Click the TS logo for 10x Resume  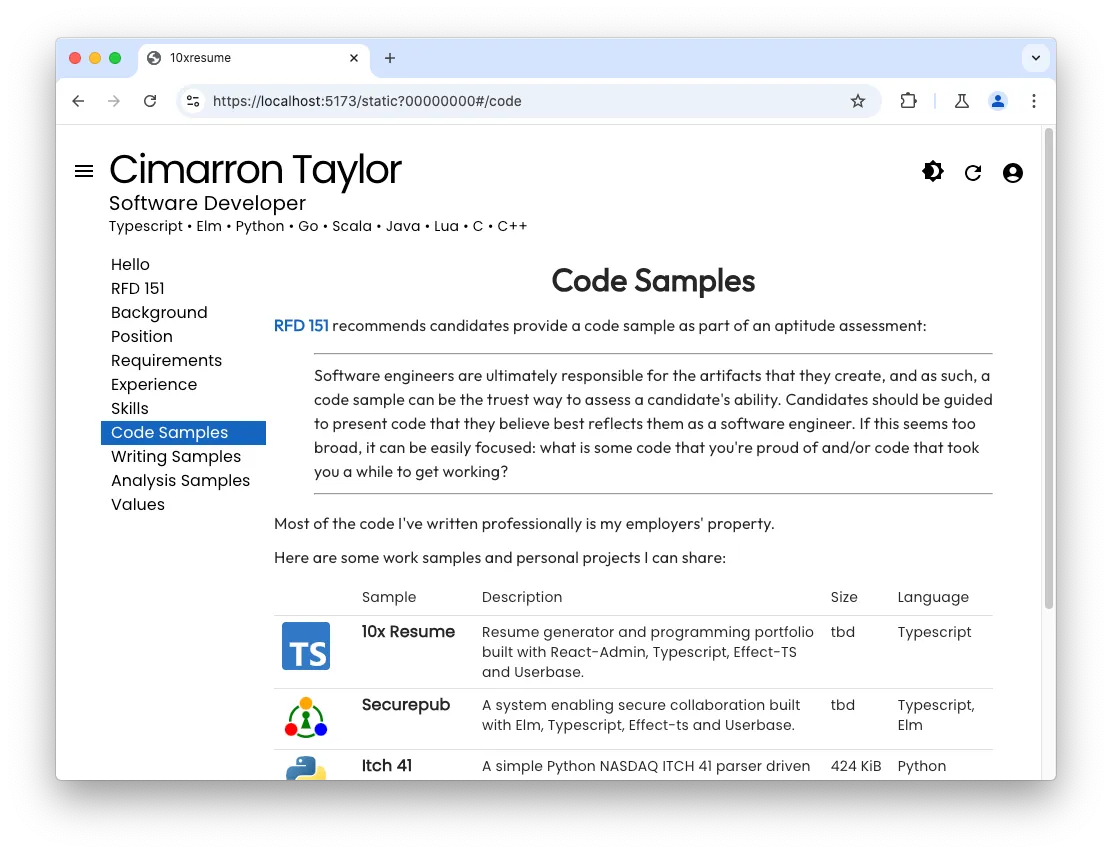coord(306,646)
